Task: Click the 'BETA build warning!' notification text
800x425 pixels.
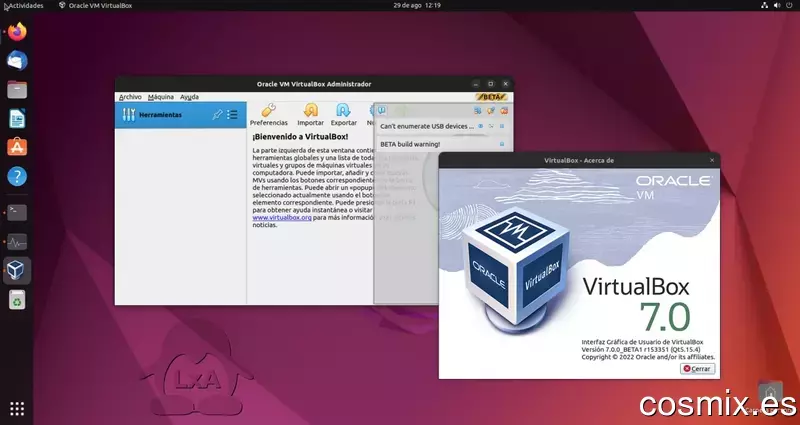Action: tap(410, 144)
